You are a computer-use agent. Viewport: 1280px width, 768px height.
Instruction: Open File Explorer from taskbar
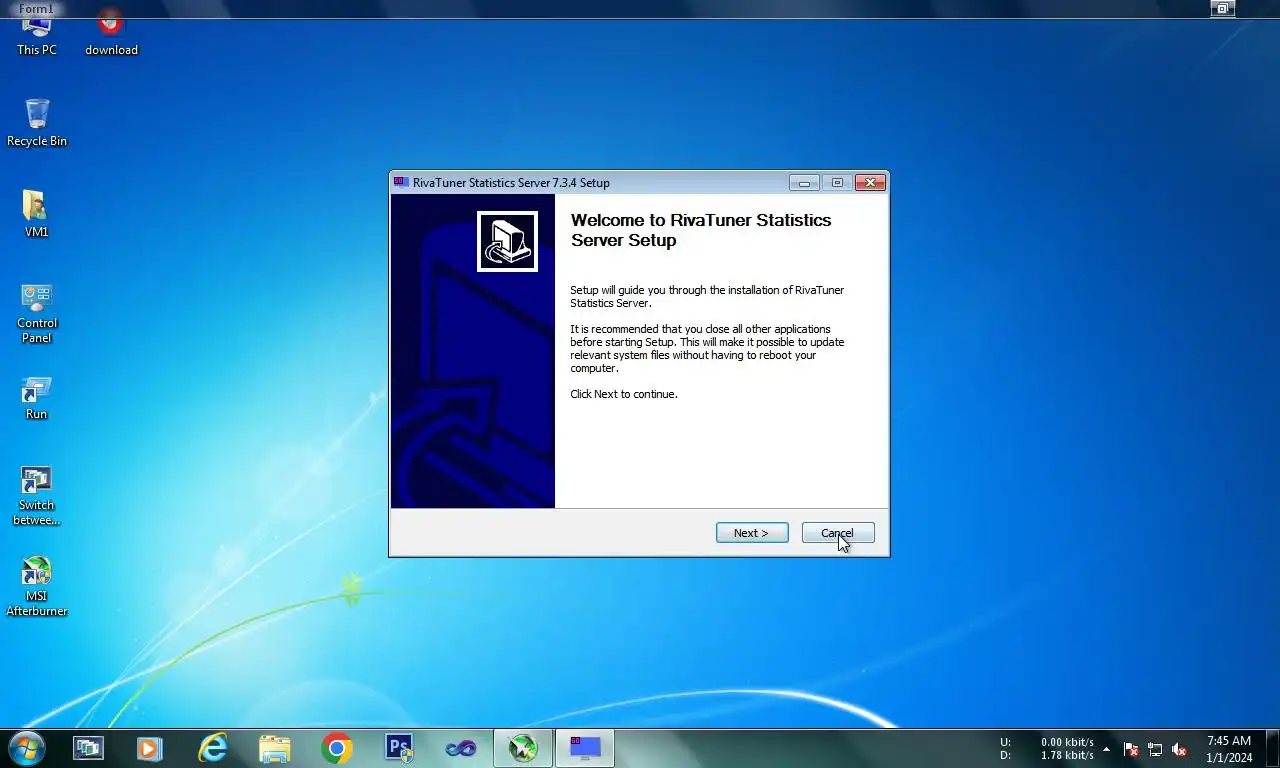click(x=274, y=748)
